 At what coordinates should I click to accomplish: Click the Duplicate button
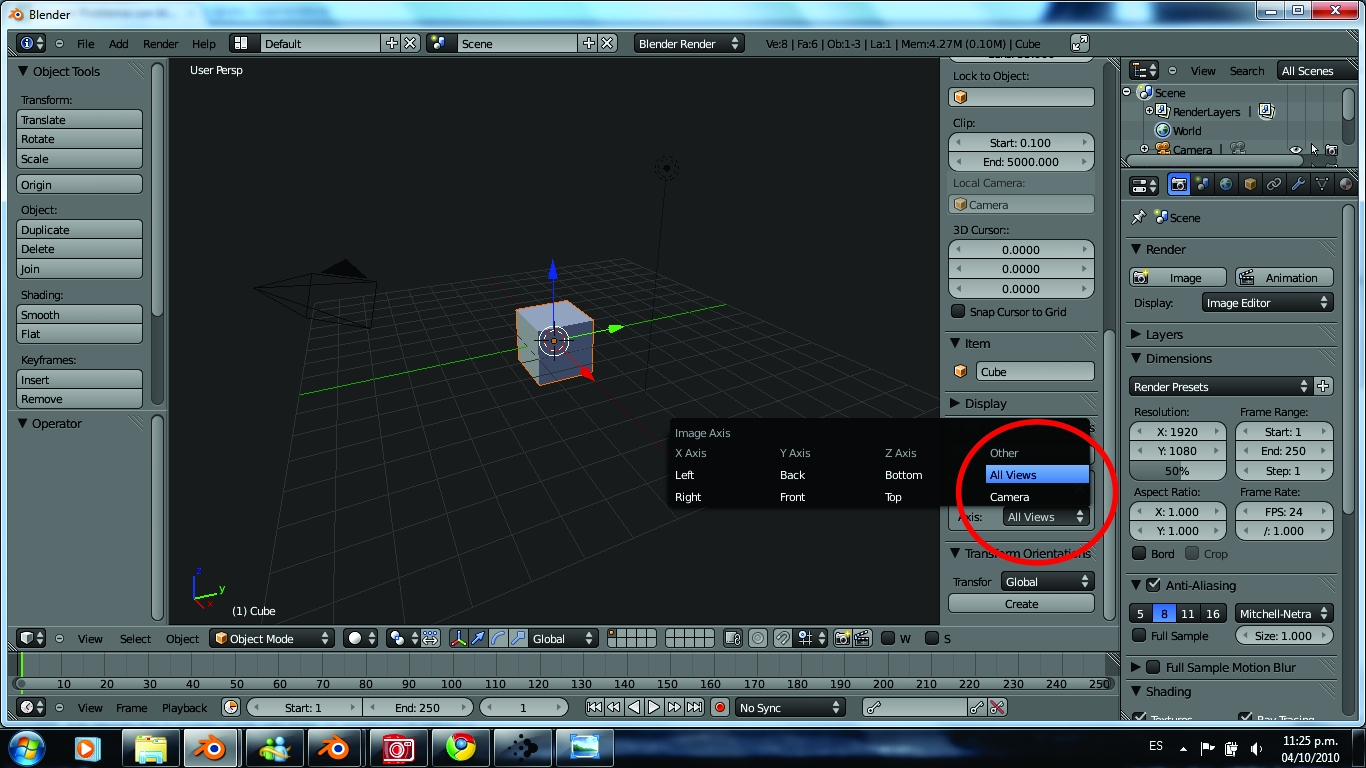(80, 229)
